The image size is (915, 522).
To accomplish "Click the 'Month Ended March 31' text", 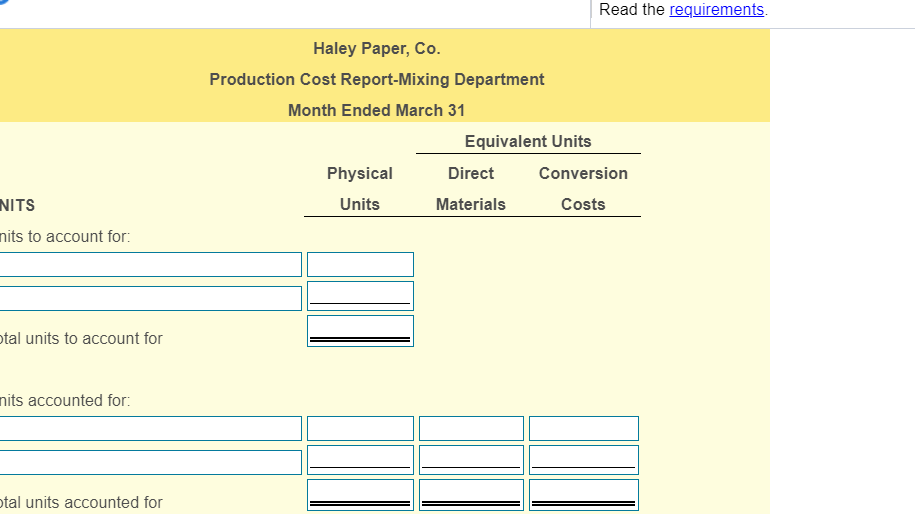I will tap(377, 110).
